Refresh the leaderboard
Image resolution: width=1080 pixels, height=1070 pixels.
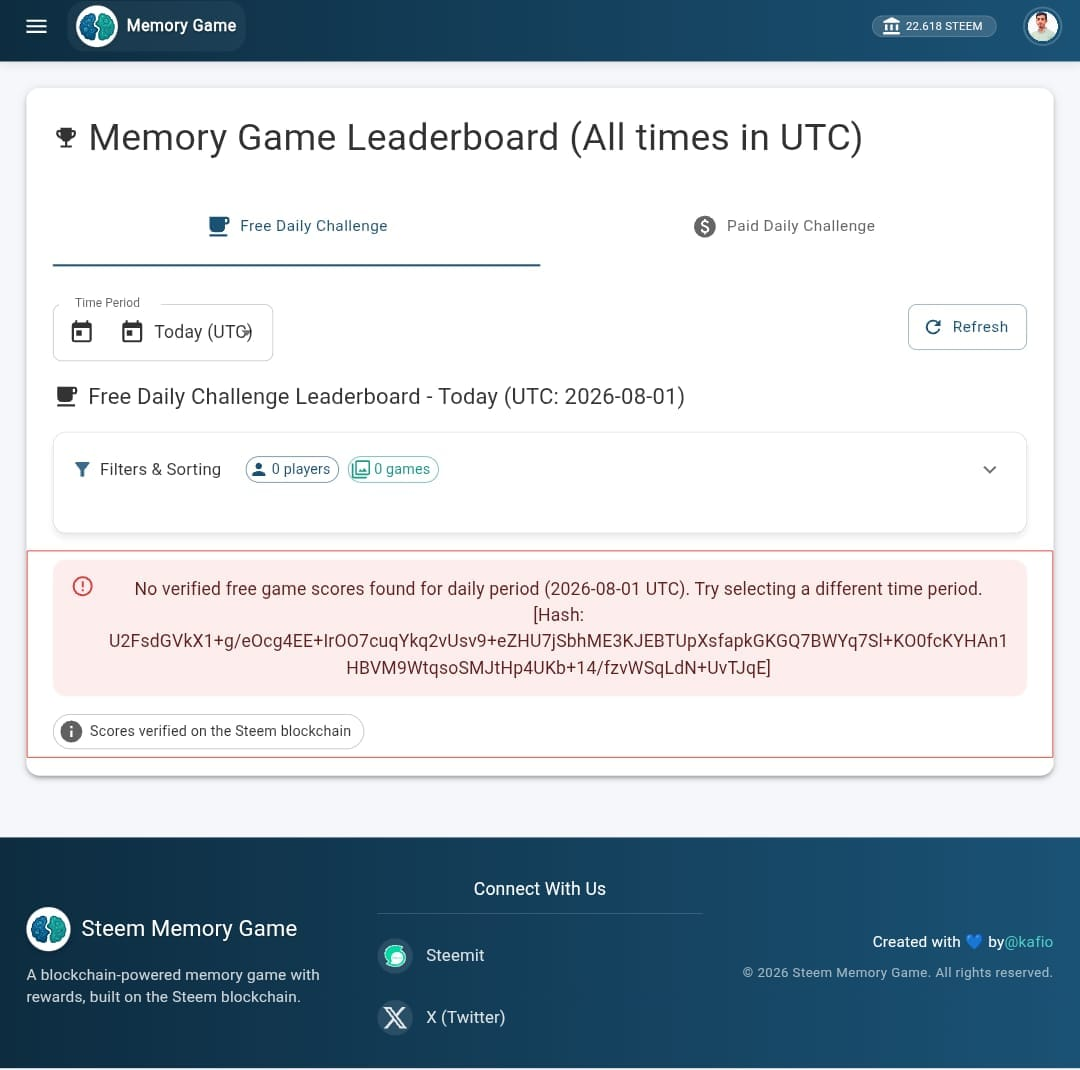point(967,327)
